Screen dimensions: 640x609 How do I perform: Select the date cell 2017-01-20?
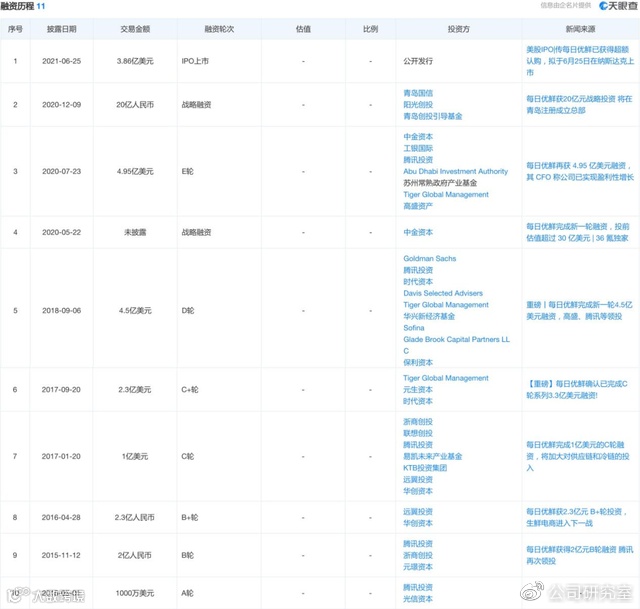click(x=61, y=456)
